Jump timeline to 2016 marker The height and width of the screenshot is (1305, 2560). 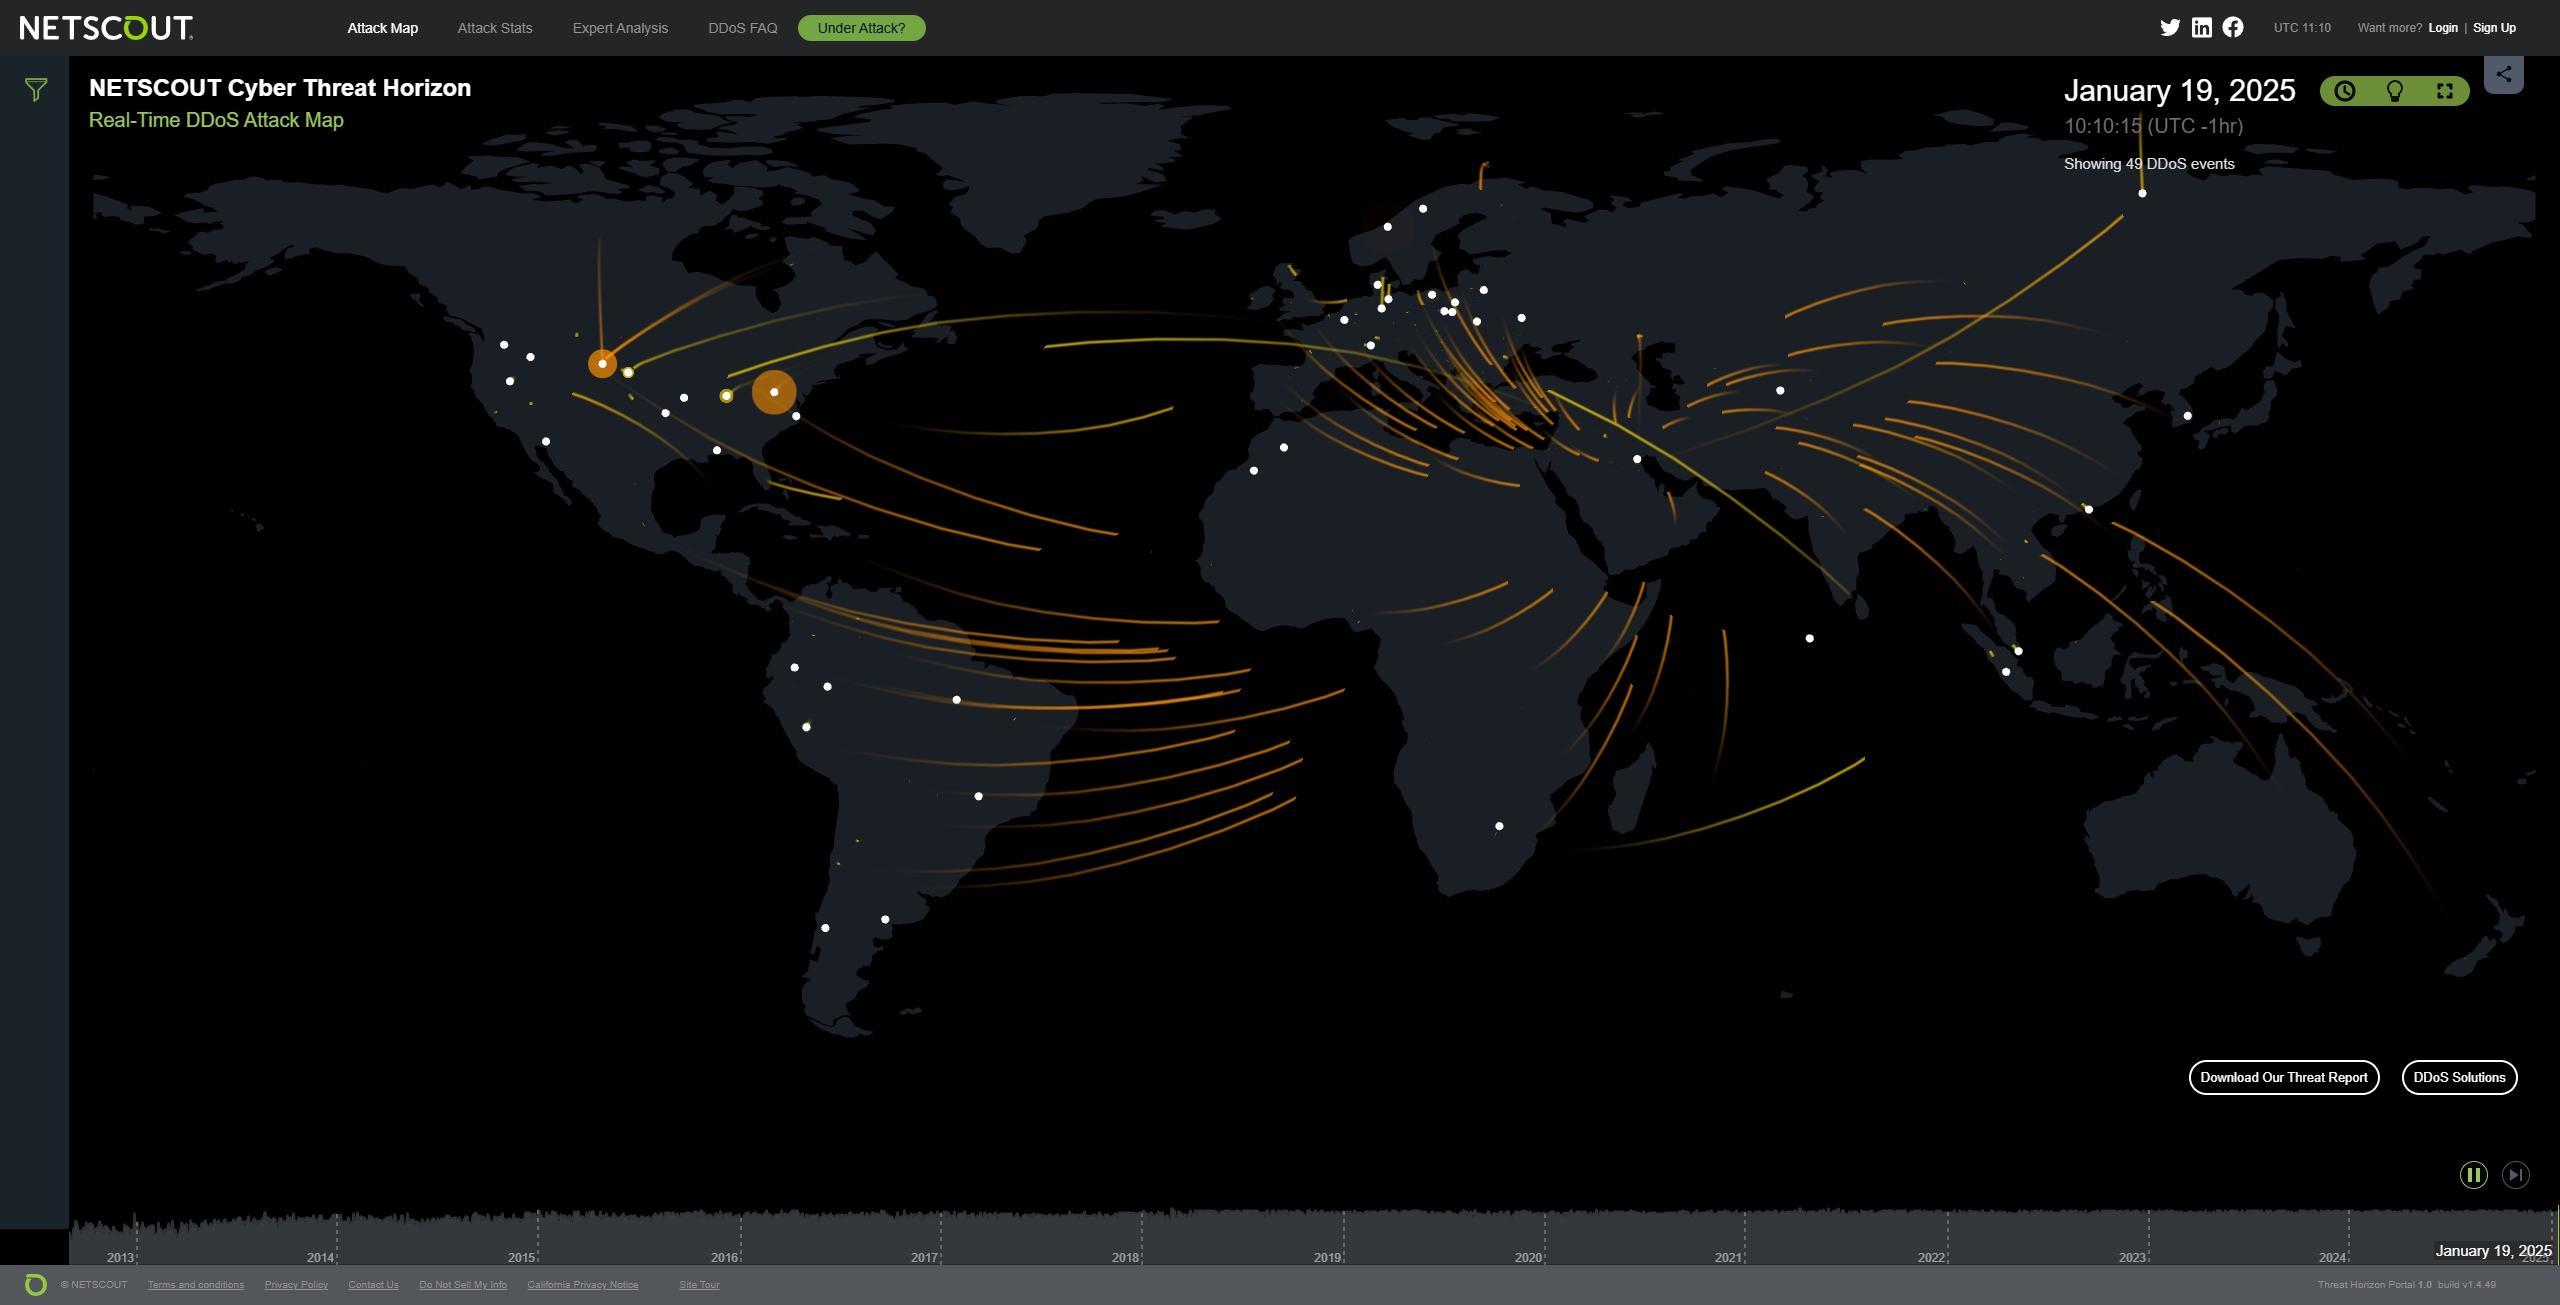click(x=724, y=1257)
